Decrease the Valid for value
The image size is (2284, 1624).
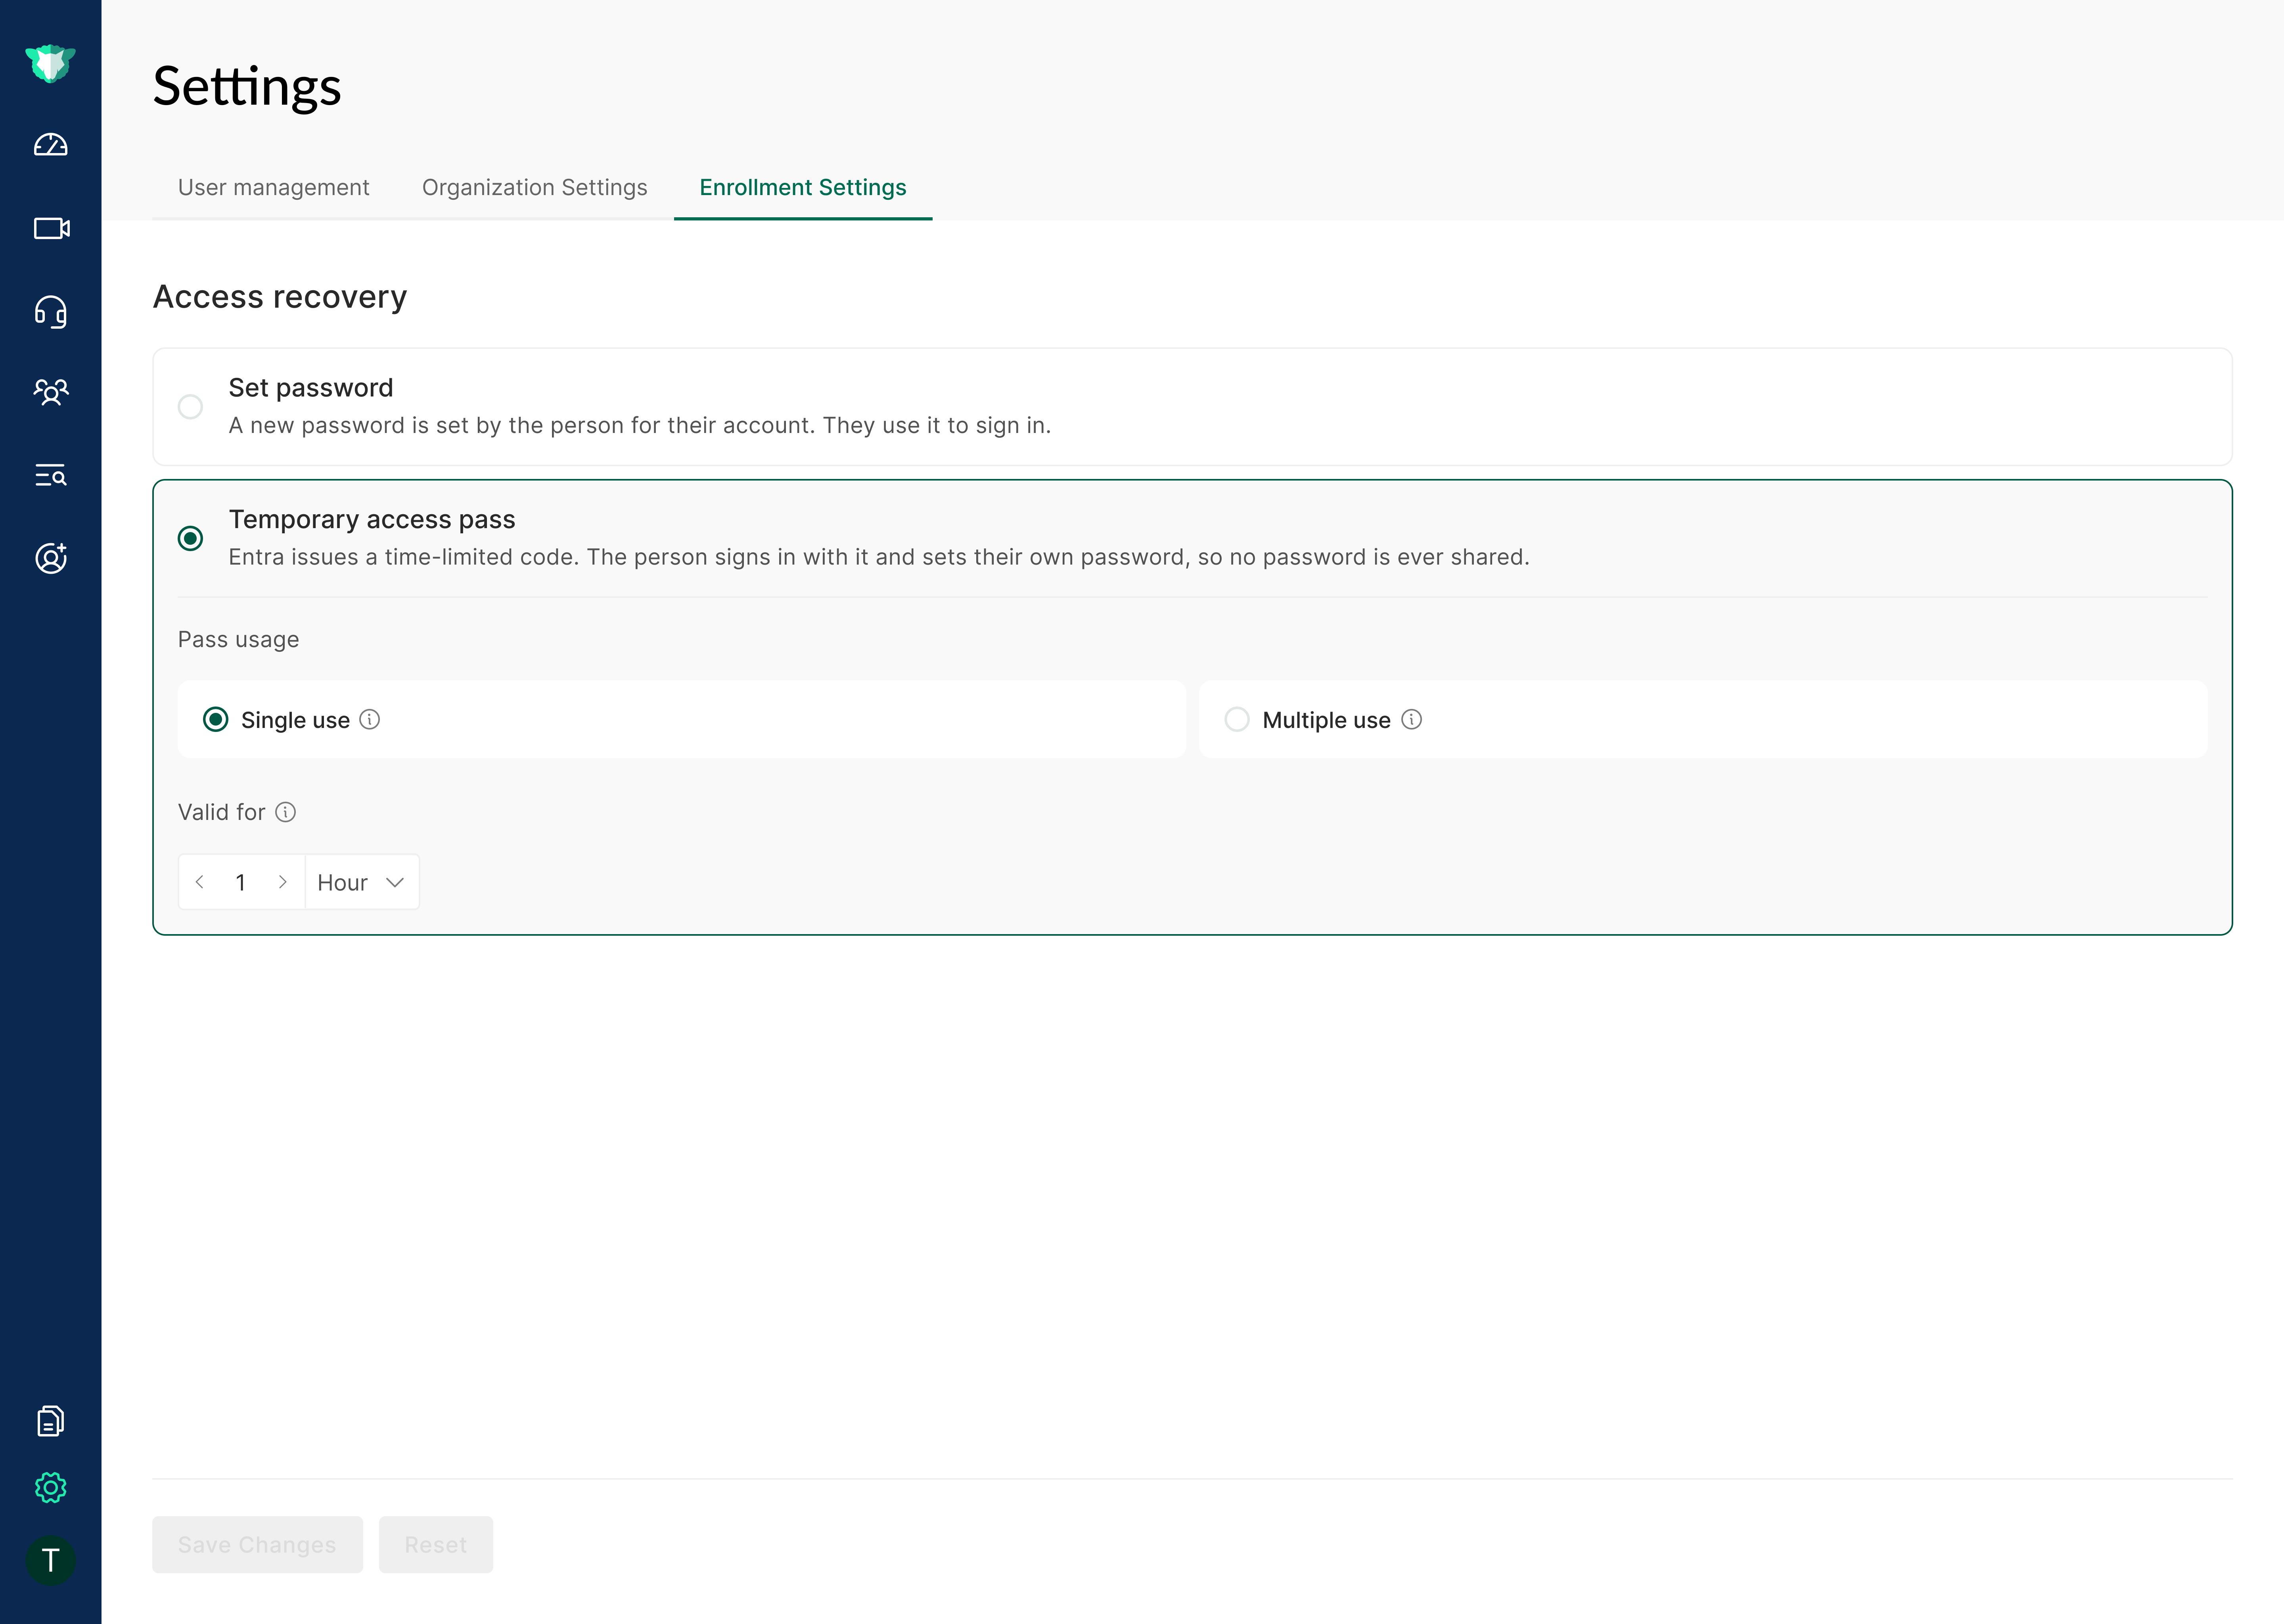pos(200,882)
